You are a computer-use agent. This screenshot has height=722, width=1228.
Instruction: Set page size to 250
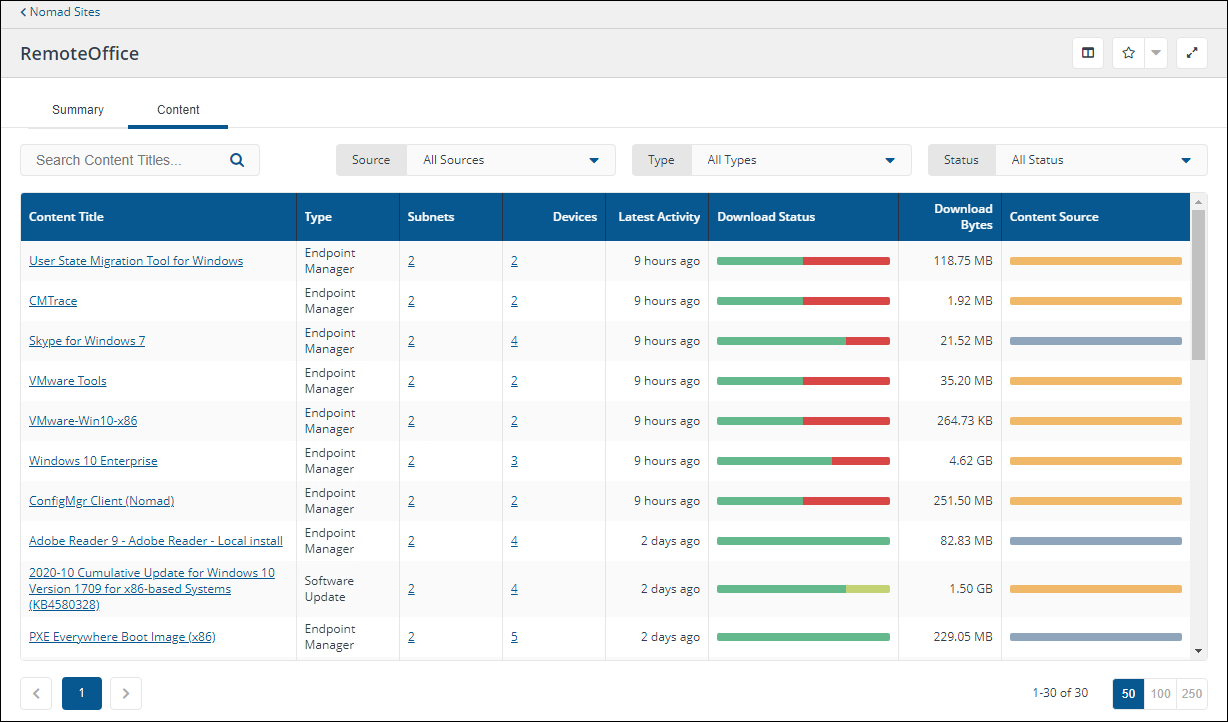(1192, 693)
